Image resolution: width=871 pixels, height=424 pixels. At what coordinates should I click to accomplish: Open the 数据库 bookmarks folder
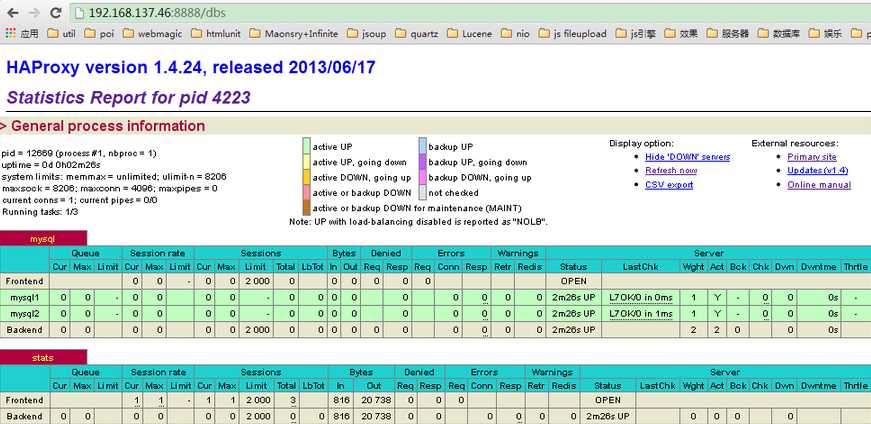(778, 33)
